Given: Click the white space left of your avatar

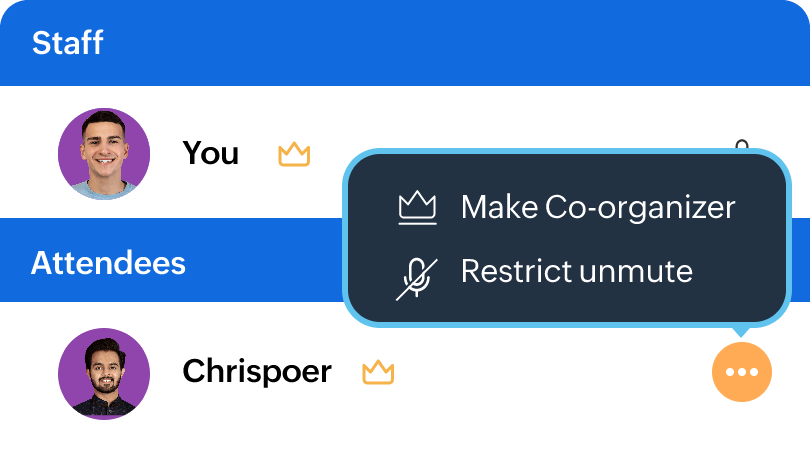Looking at the screenshot, I should click(x=28, y=154).
